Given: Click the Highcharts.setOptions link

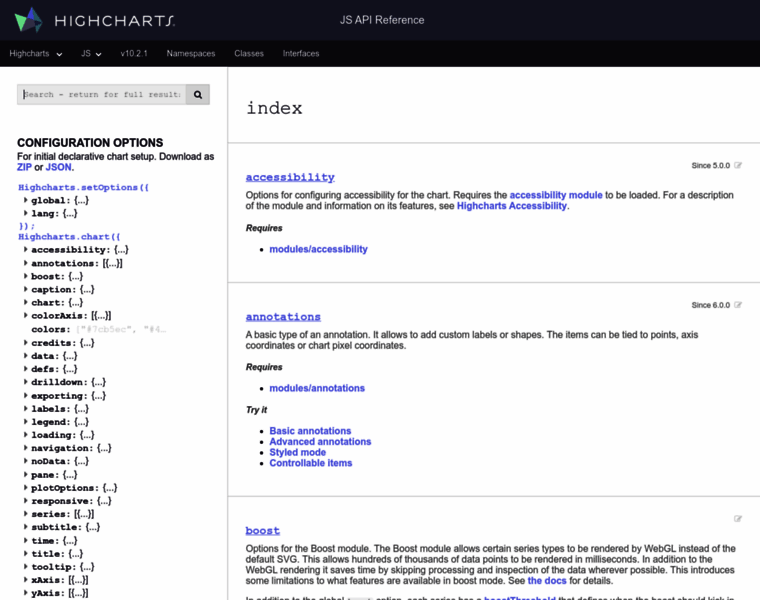Looking at the screenshot, I should point(83,187).
